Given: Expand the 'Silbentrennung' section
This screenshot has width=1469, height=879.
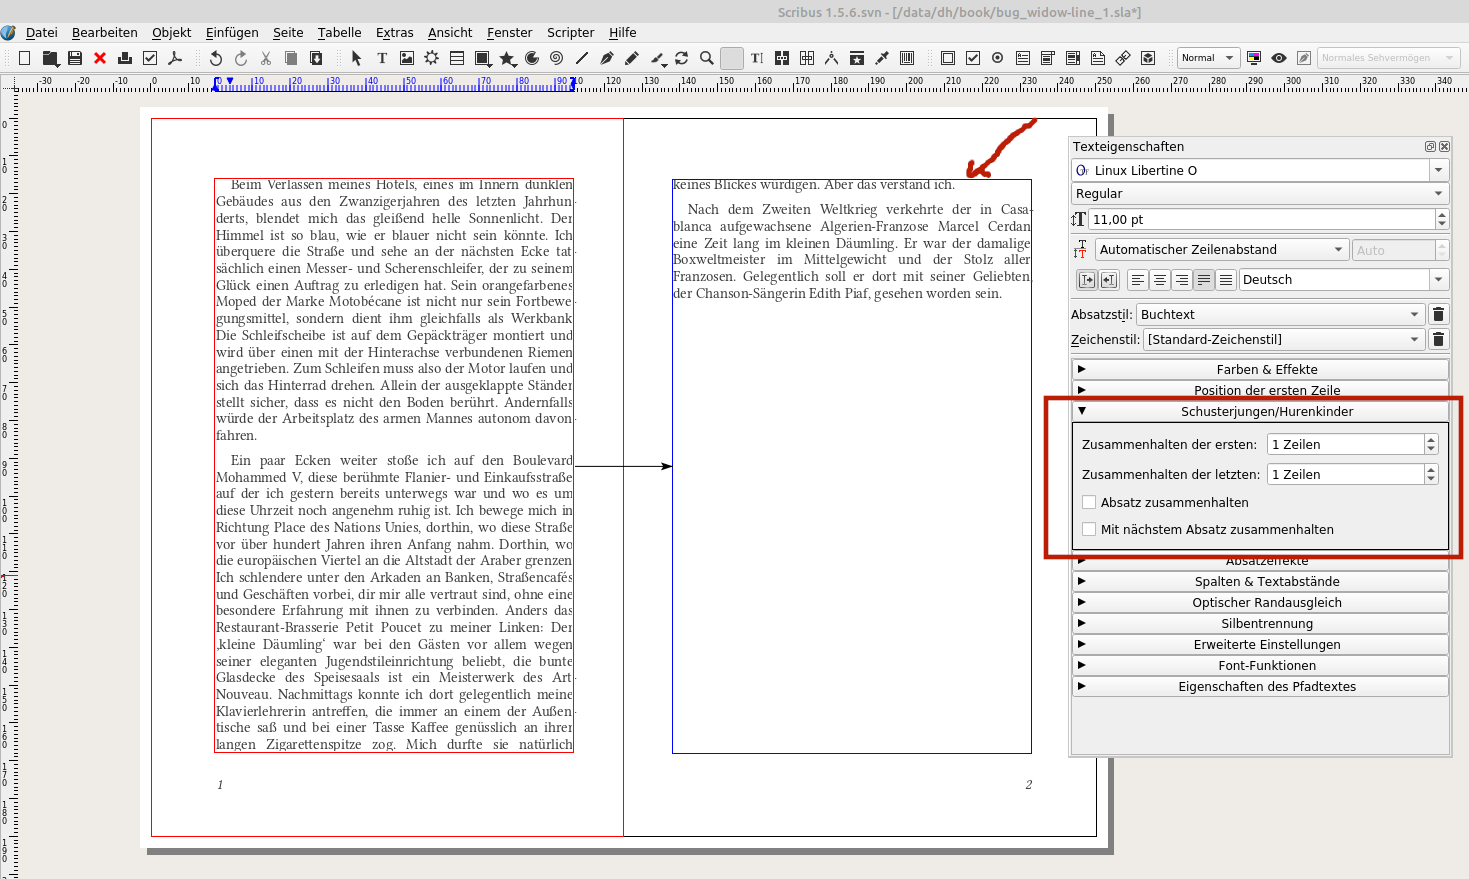Looking at the screenshot, I should 1266,623.
